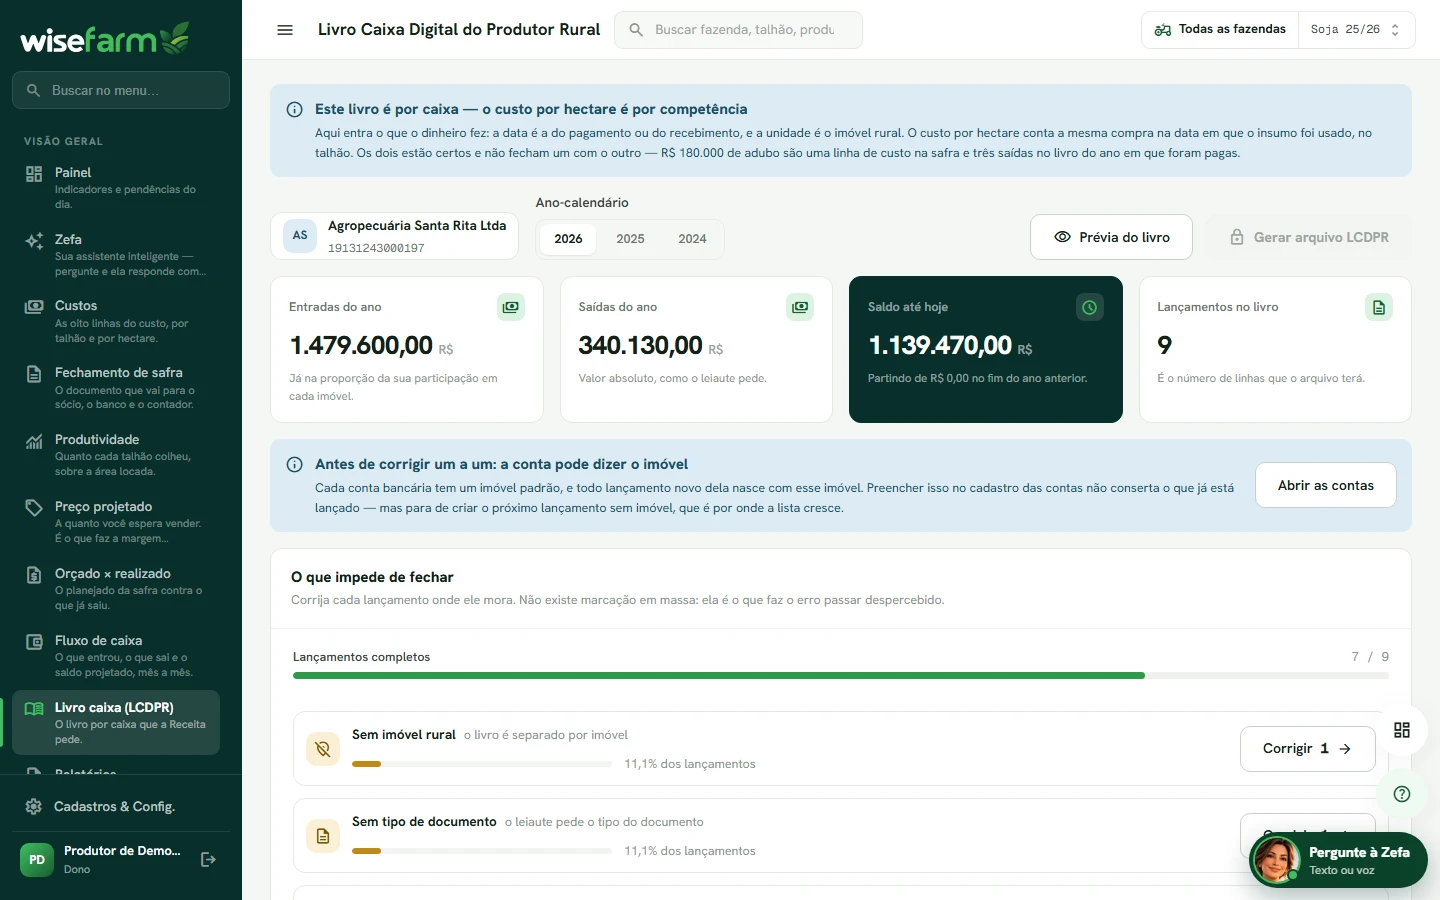Open Zefa assistant sparkle icon
The width and height of the screenshot is (1440, 900).
click(34, 241)
